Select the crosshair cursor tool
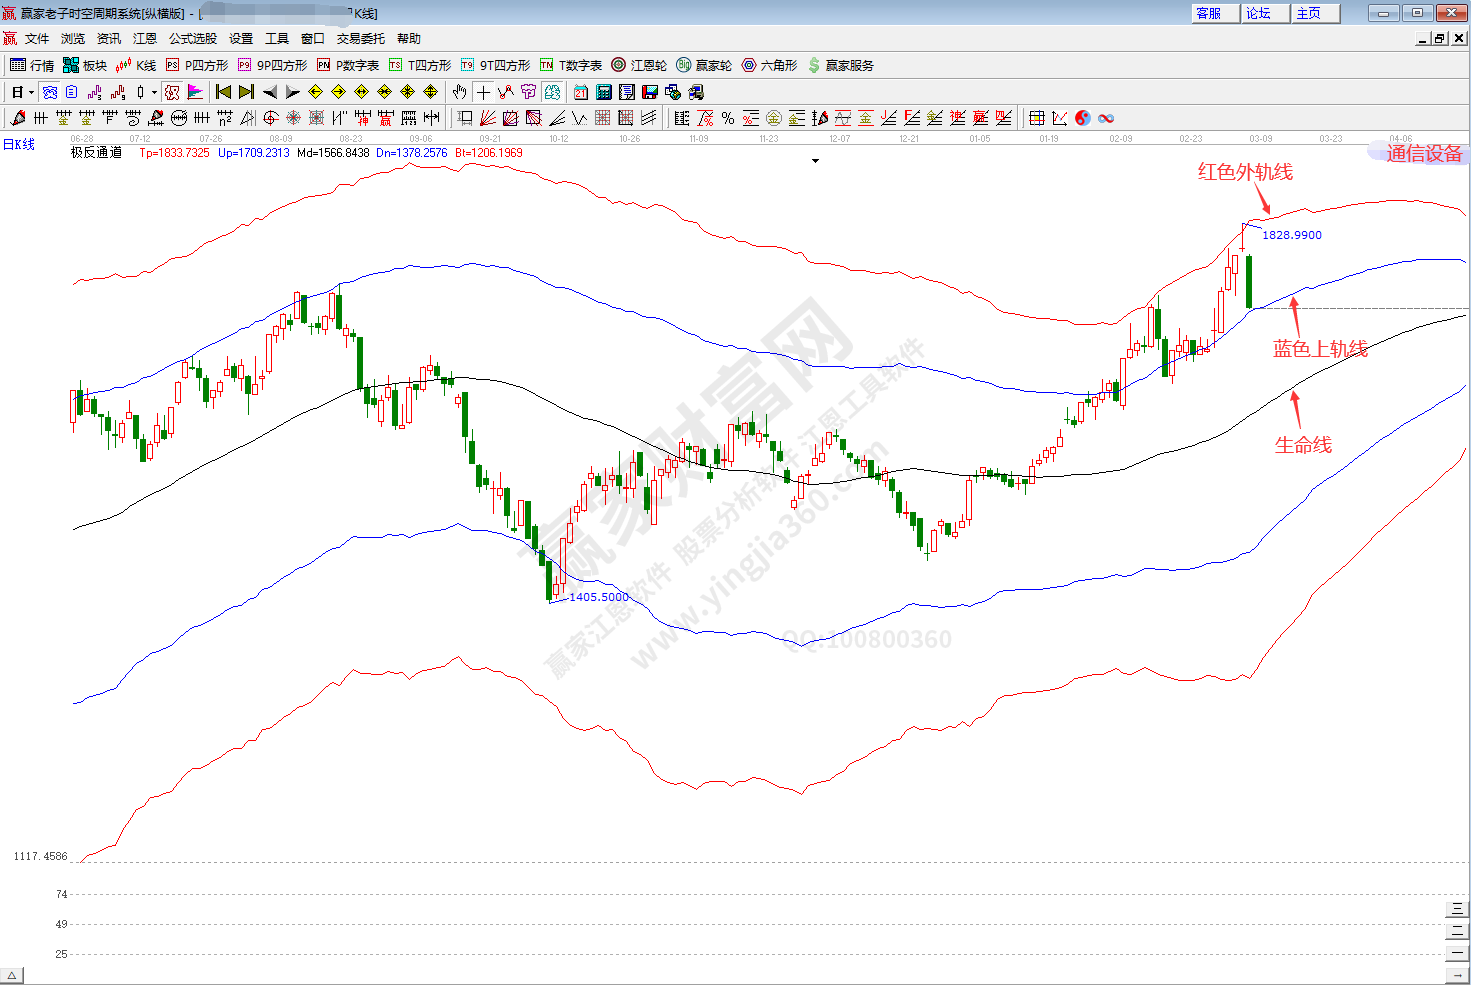Viewport: 1471px width, 985px height. click(483, 92)
